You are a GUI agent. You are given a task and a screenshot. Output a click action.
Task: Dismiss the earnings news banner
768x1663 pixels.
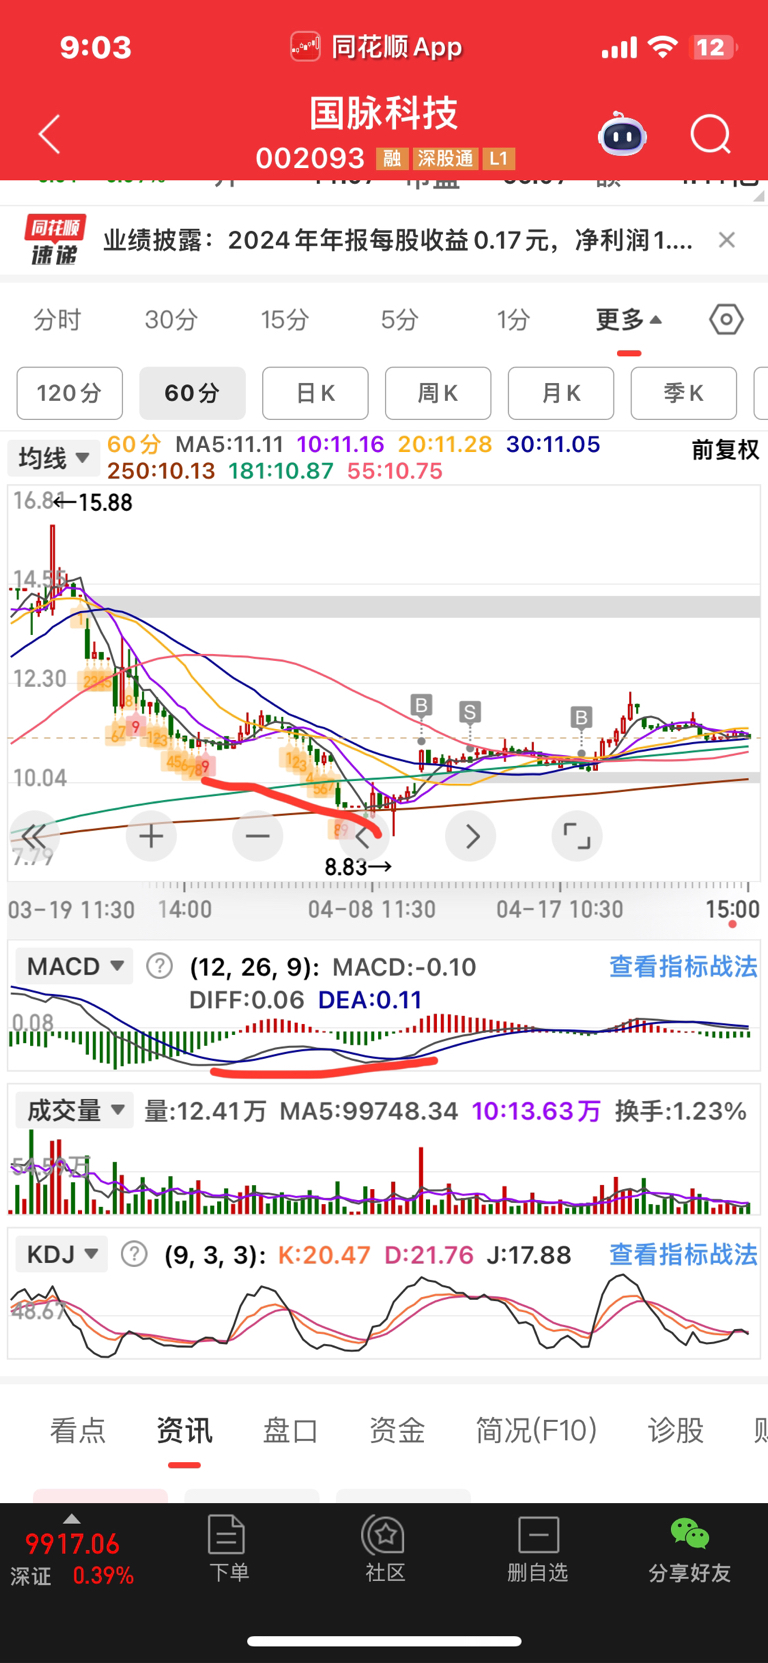[727, 240]
